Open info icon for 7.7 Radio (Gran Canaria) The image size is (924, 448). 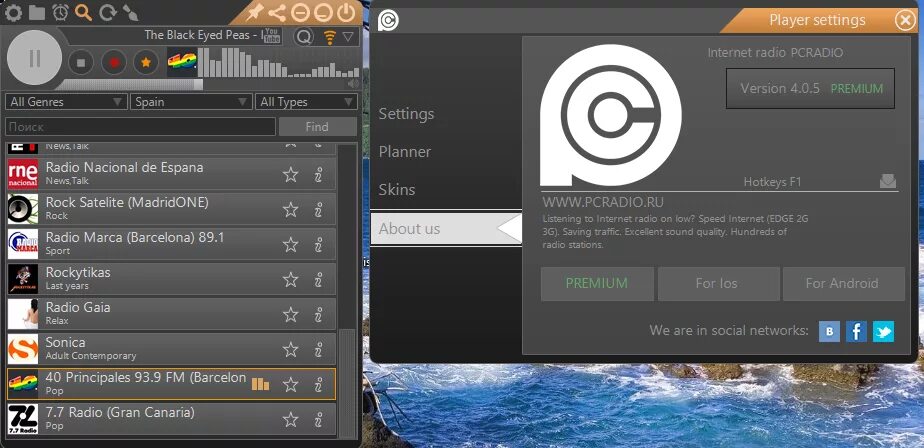click(318, 419)
